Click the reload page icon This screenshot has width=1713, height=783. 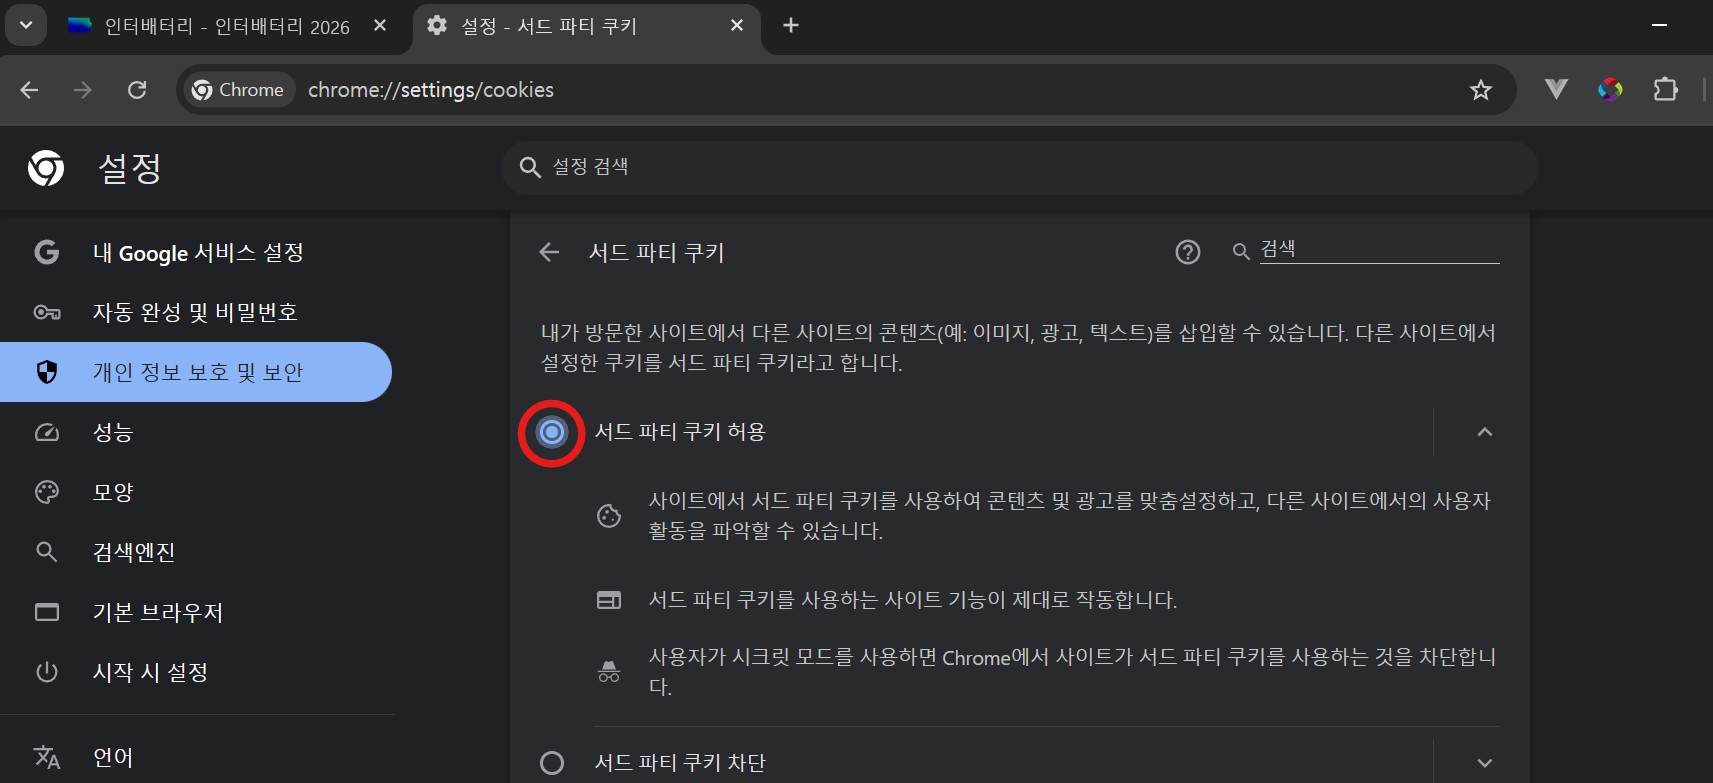coord(137,90)
